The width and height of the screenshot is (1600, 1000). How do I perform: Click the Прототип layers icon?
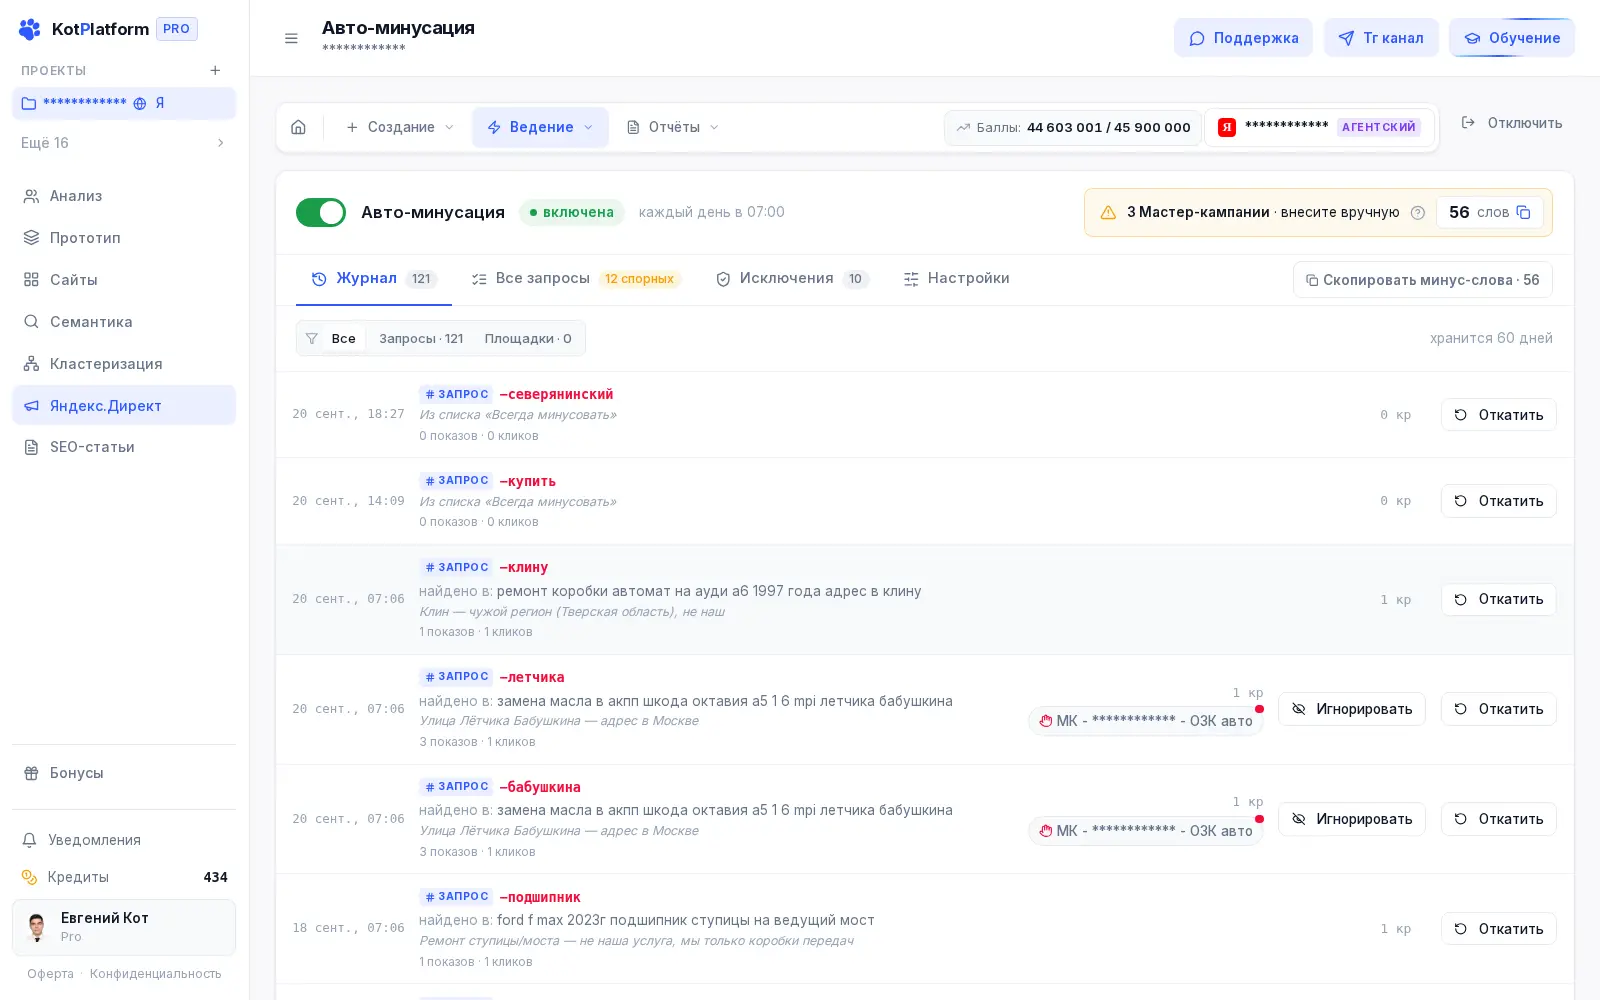31,238
